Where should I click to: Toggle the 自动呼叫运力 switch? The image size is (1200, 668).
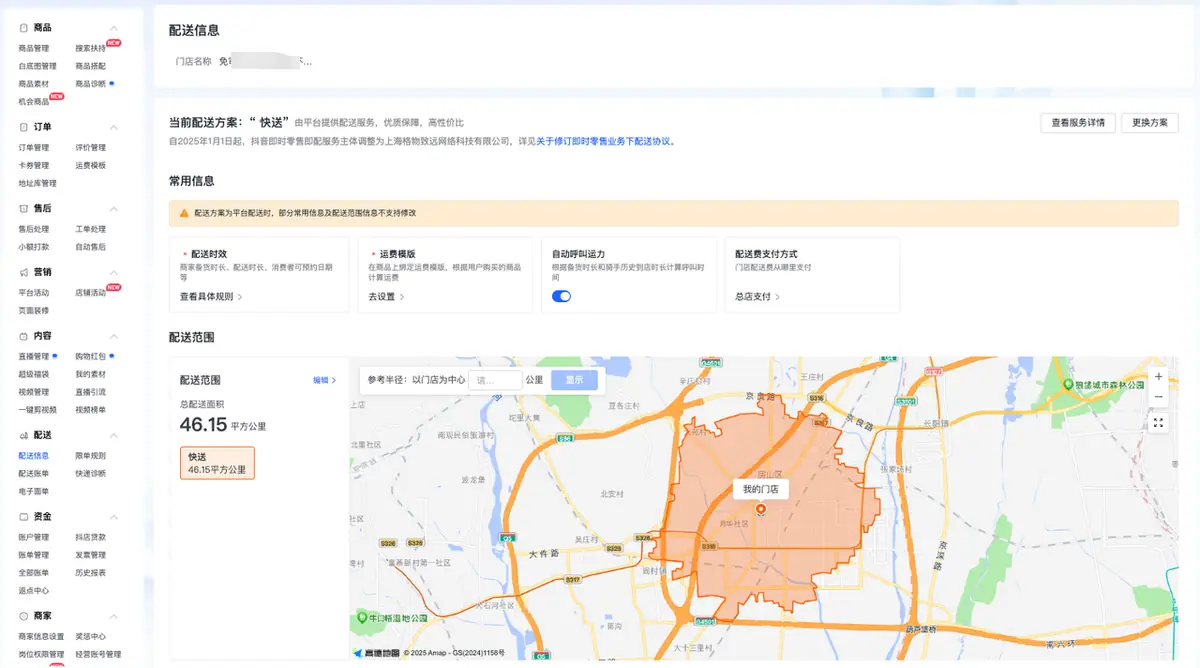(x=561, y=296)
